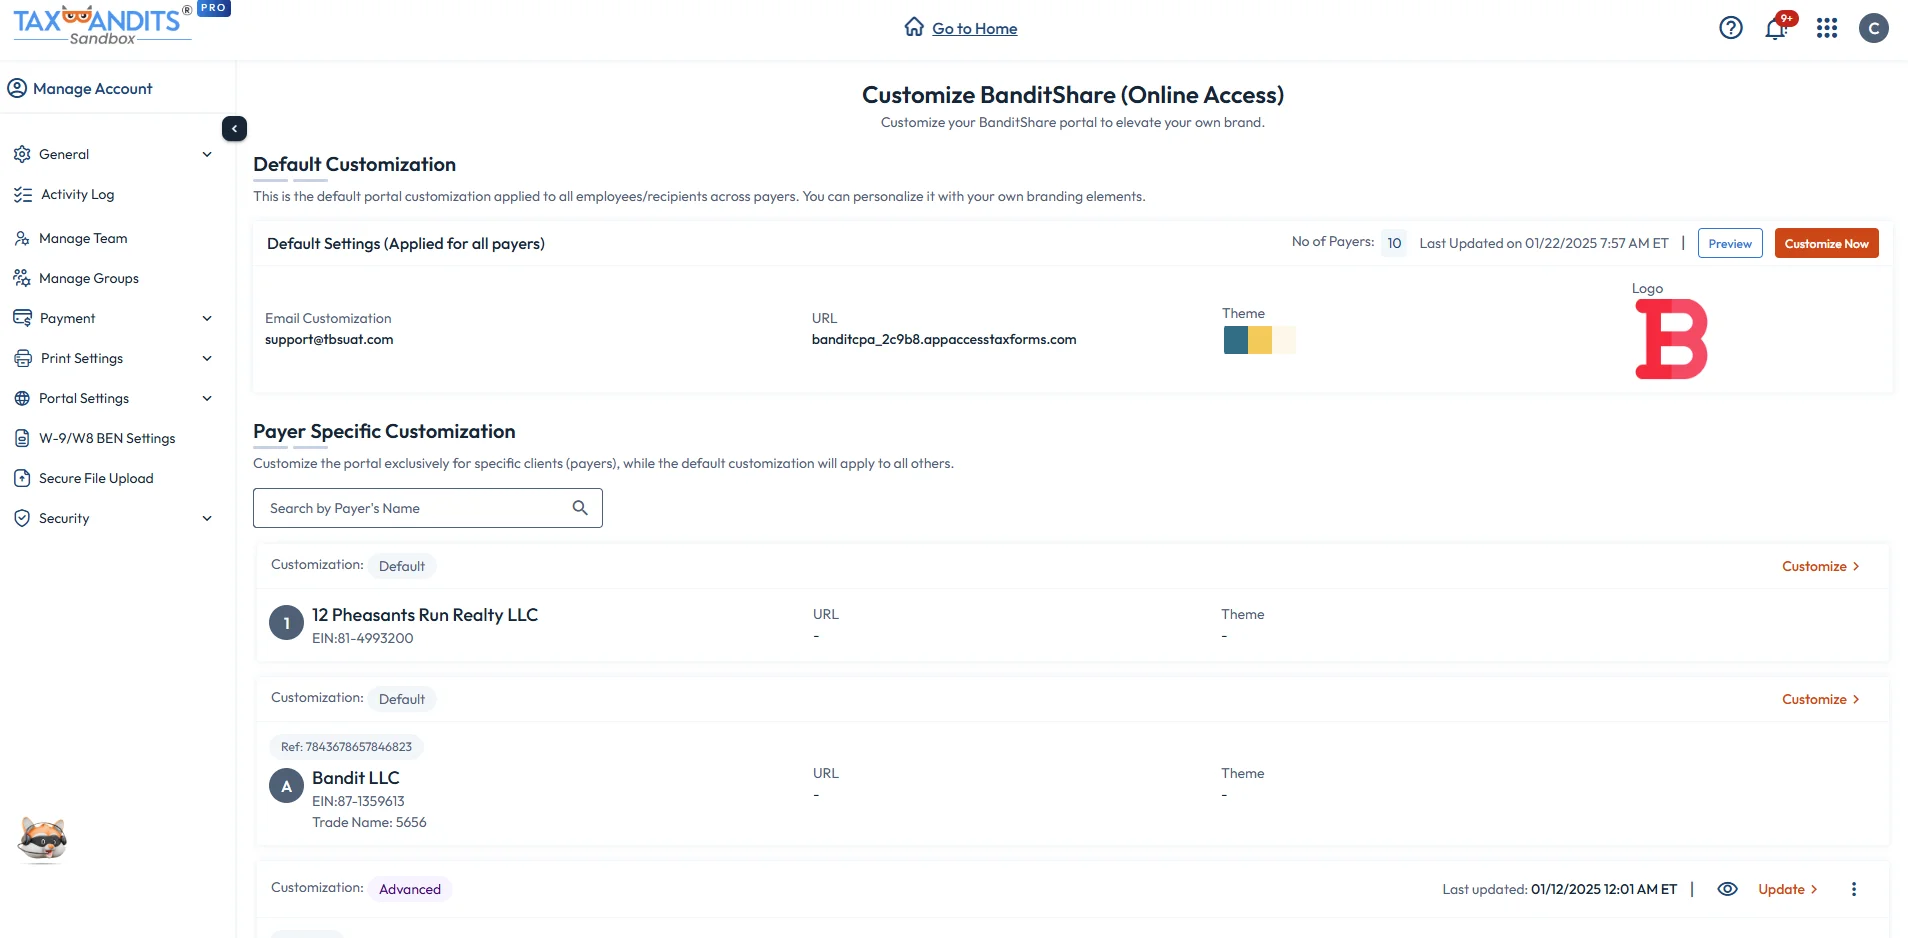The image size is (1908, 938).
Task: Click Update on Advanced customization
Action: (1788, 889)
